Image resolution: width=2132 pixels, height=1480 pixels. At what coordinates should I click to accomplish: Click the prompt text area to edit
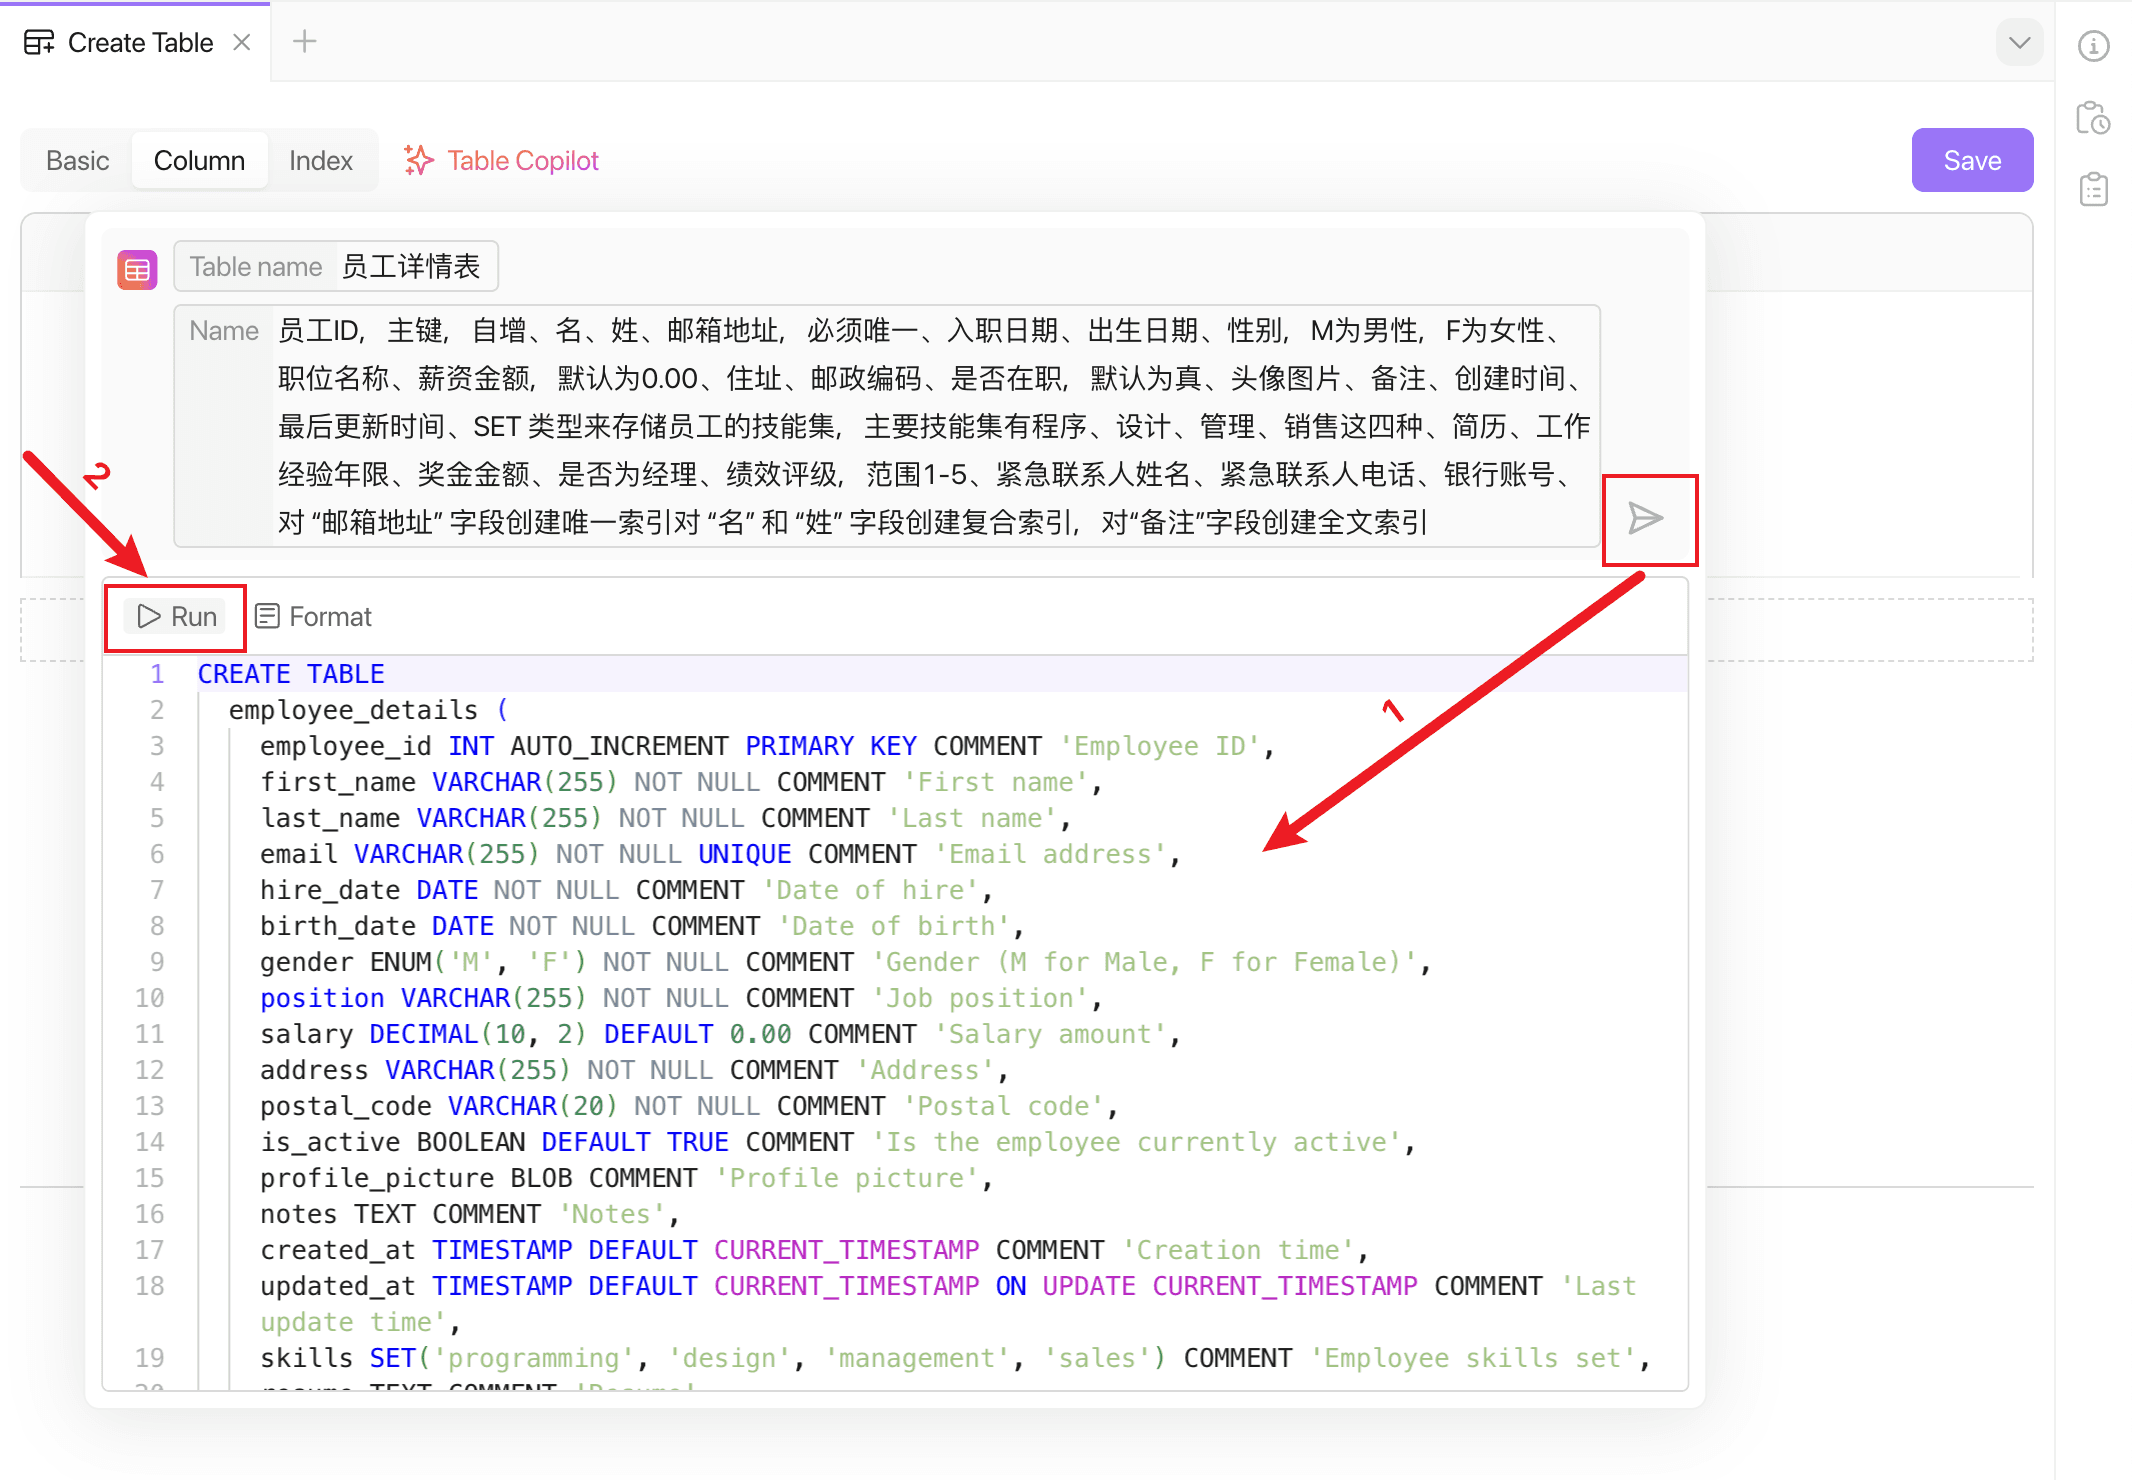923,427
